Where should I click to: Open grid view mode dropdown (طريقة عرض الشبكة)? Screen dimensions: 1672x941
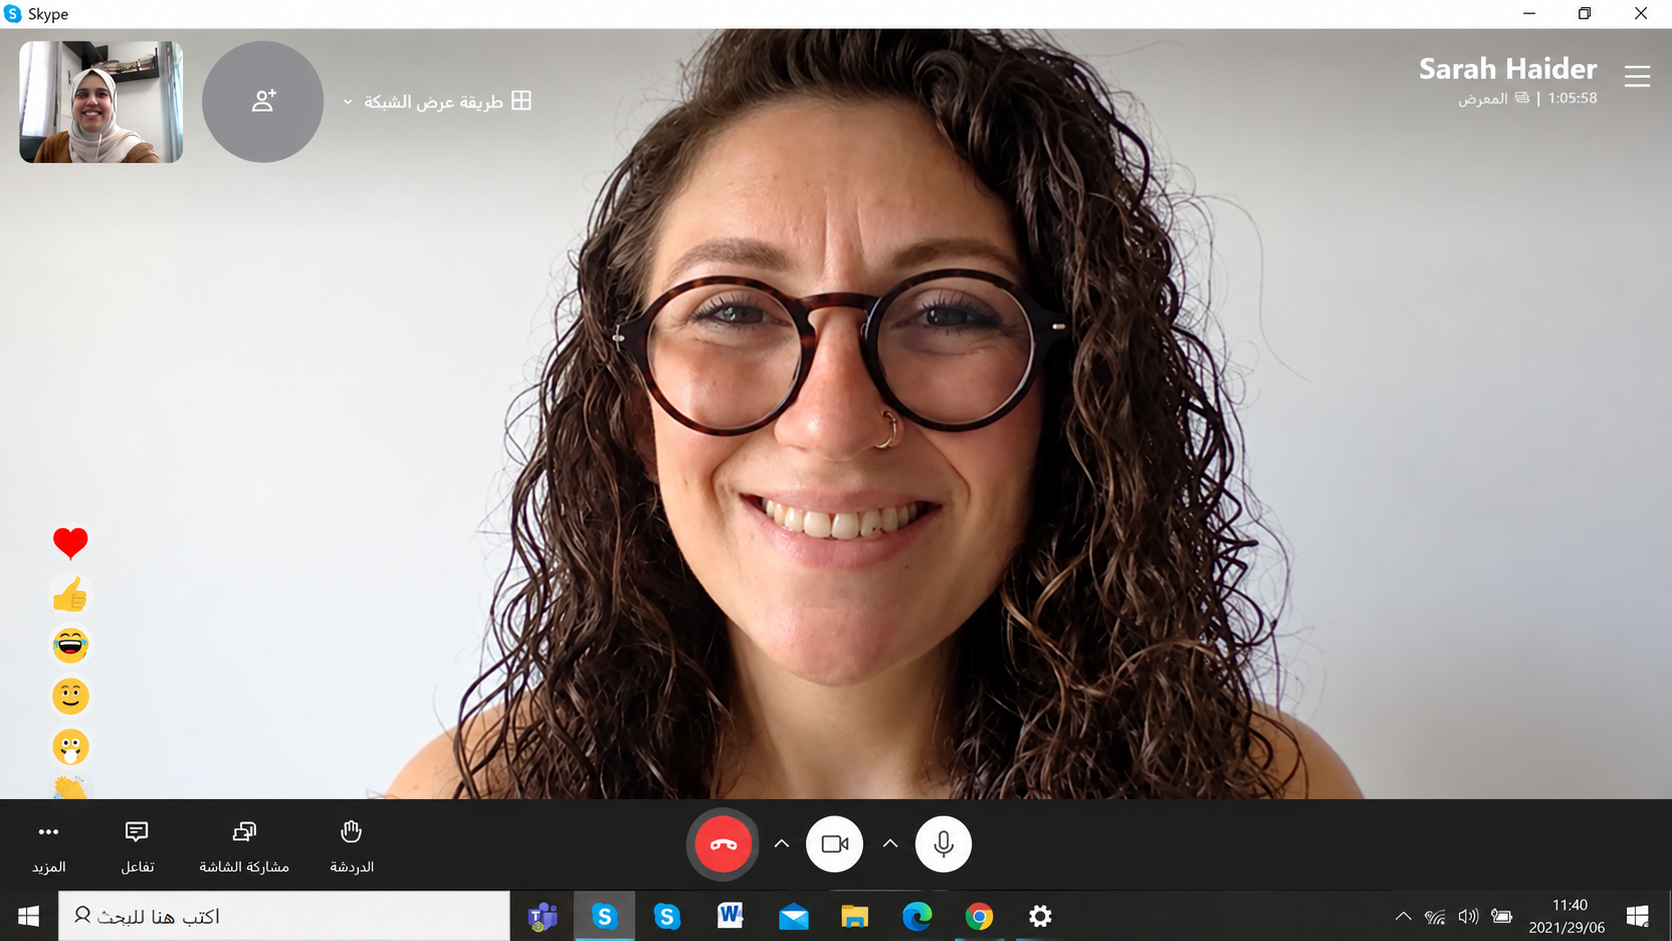point(437,101)
